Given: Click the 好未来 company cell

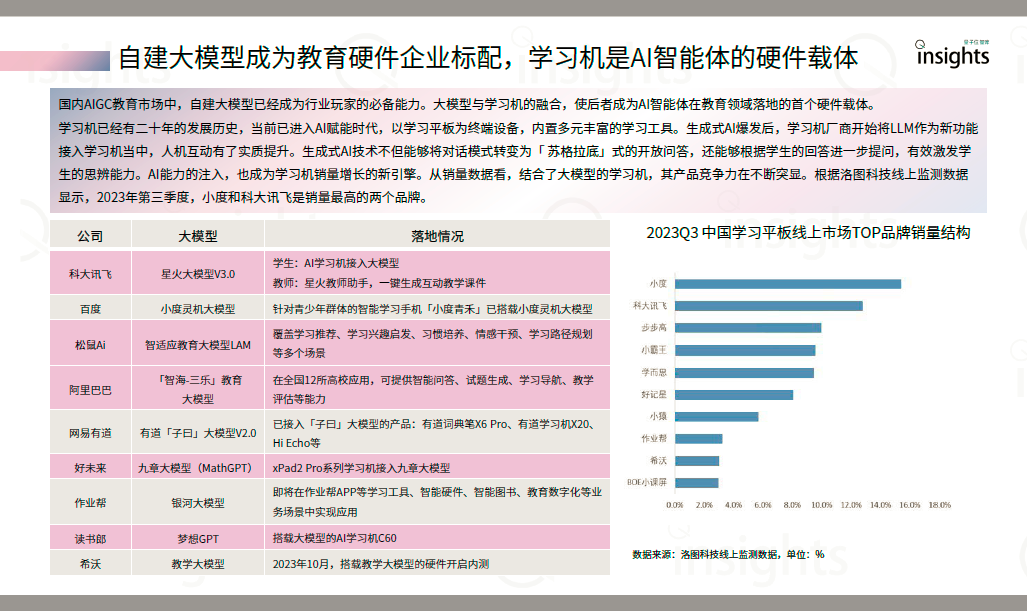Looking at the screenshot, I should 90,468.
